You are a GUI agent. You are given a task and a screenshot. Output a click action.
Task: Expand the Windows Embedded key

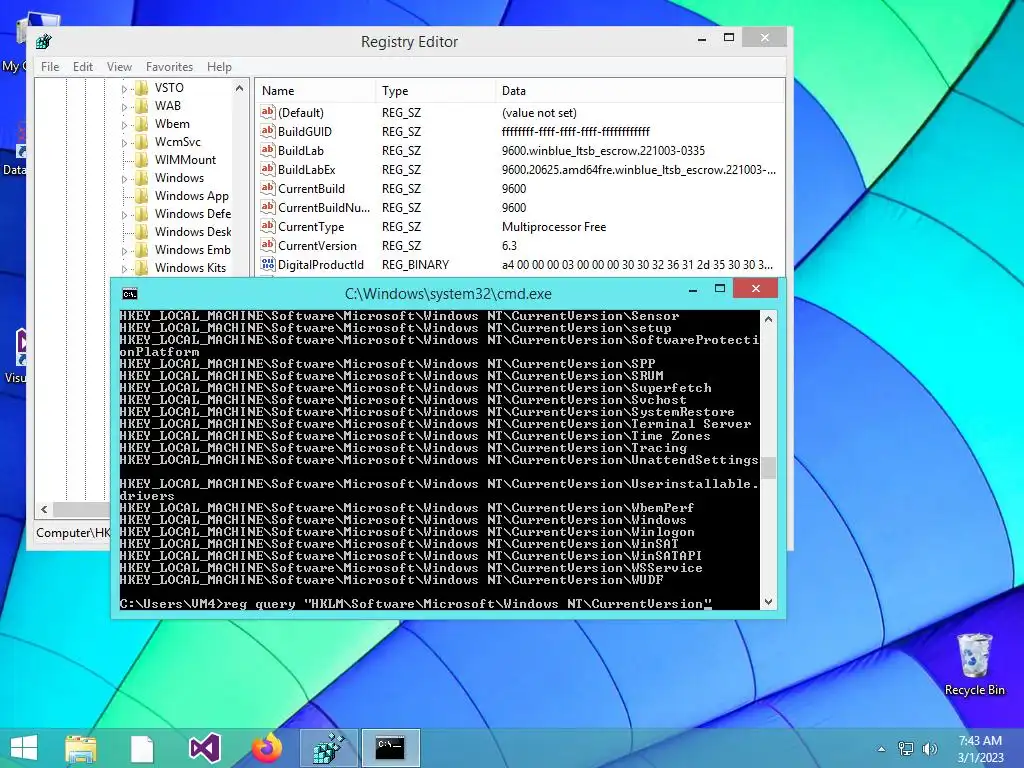coord(124,250)
